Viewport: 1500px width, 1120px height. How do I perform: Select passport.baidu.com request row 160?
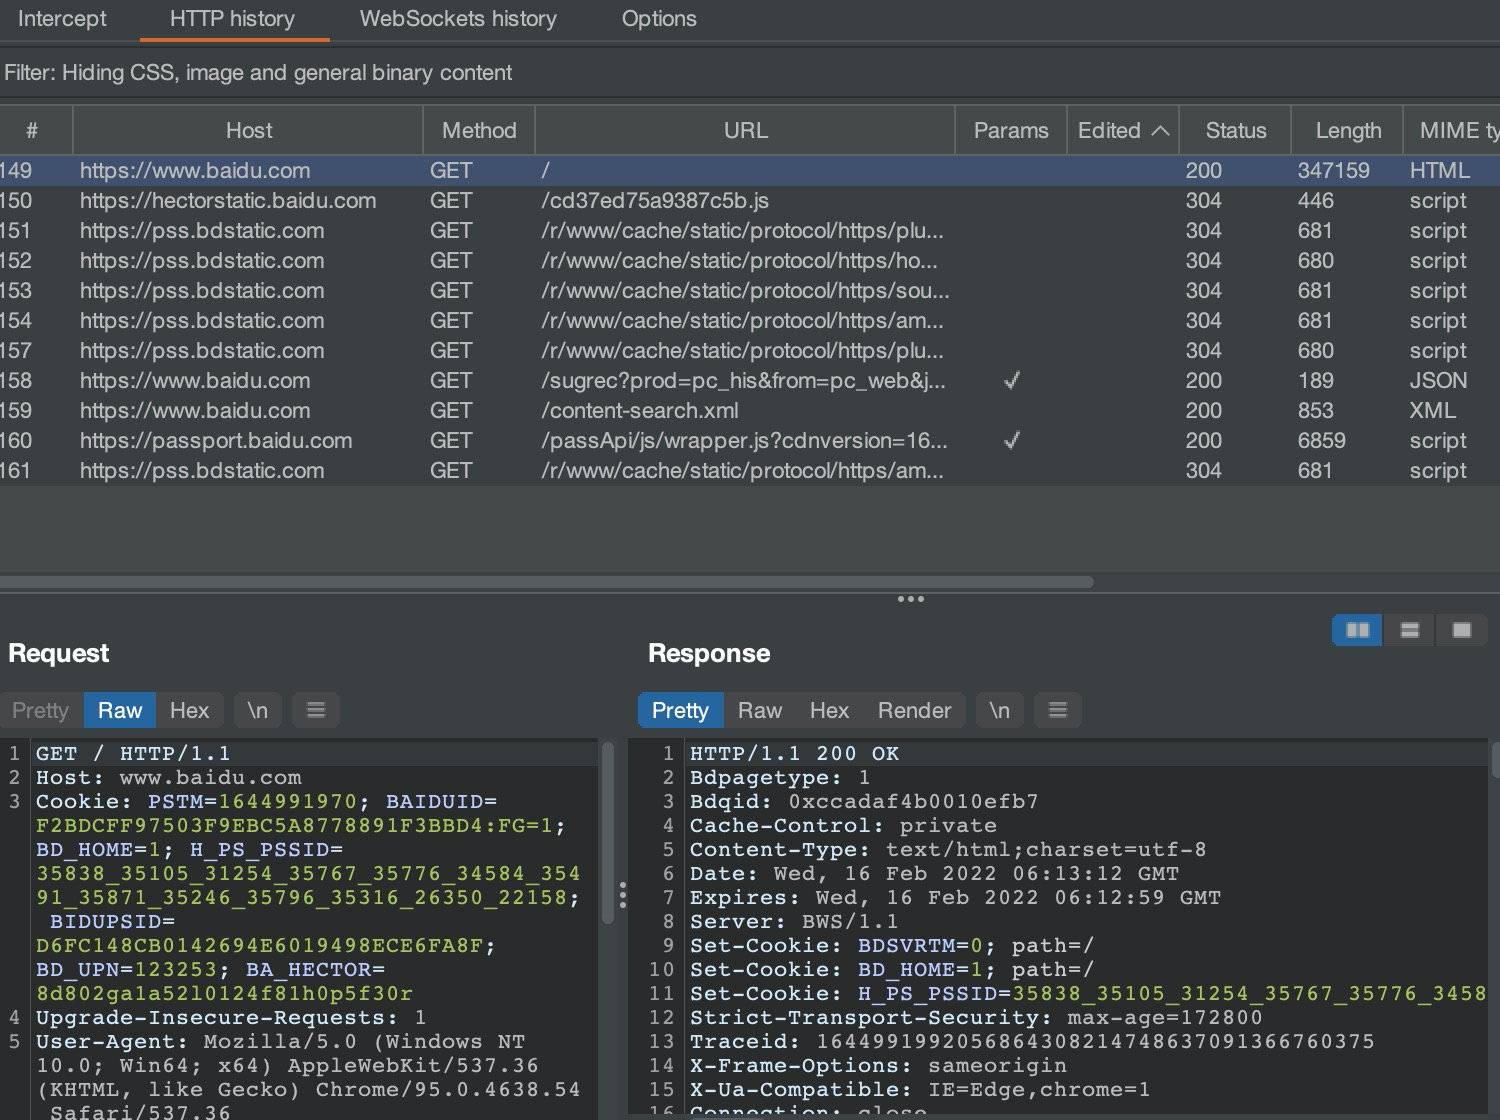click(215, 441)
